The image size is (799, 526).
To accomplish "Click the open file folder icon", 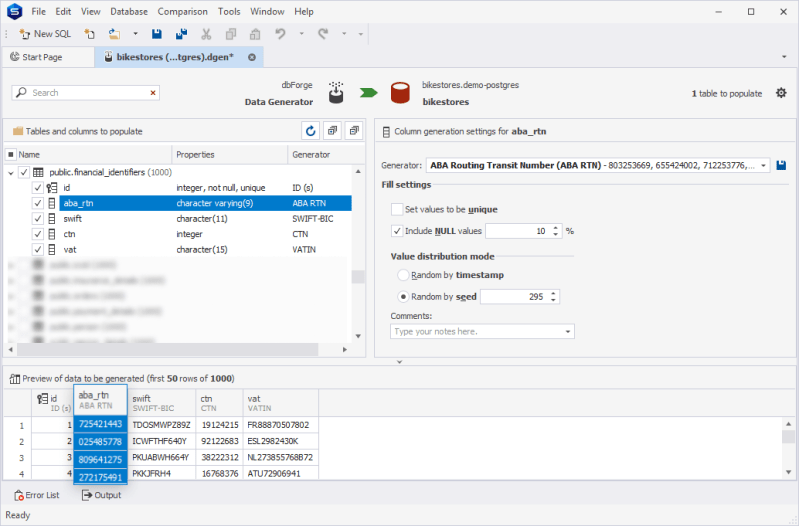I will (114, 34).
